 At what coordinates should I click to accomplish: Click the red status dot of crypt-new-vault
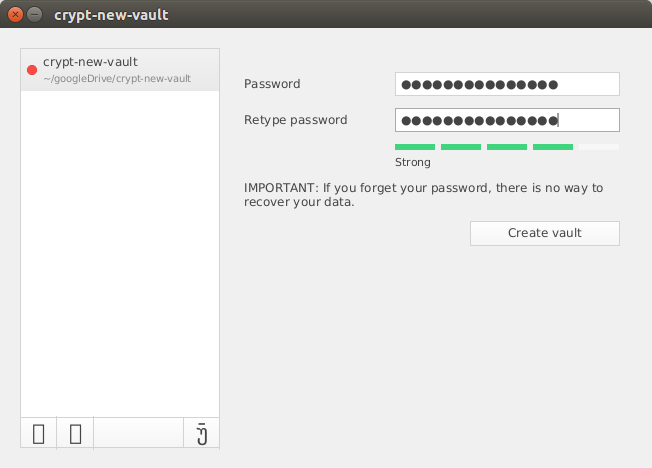(x=32, y=70)
